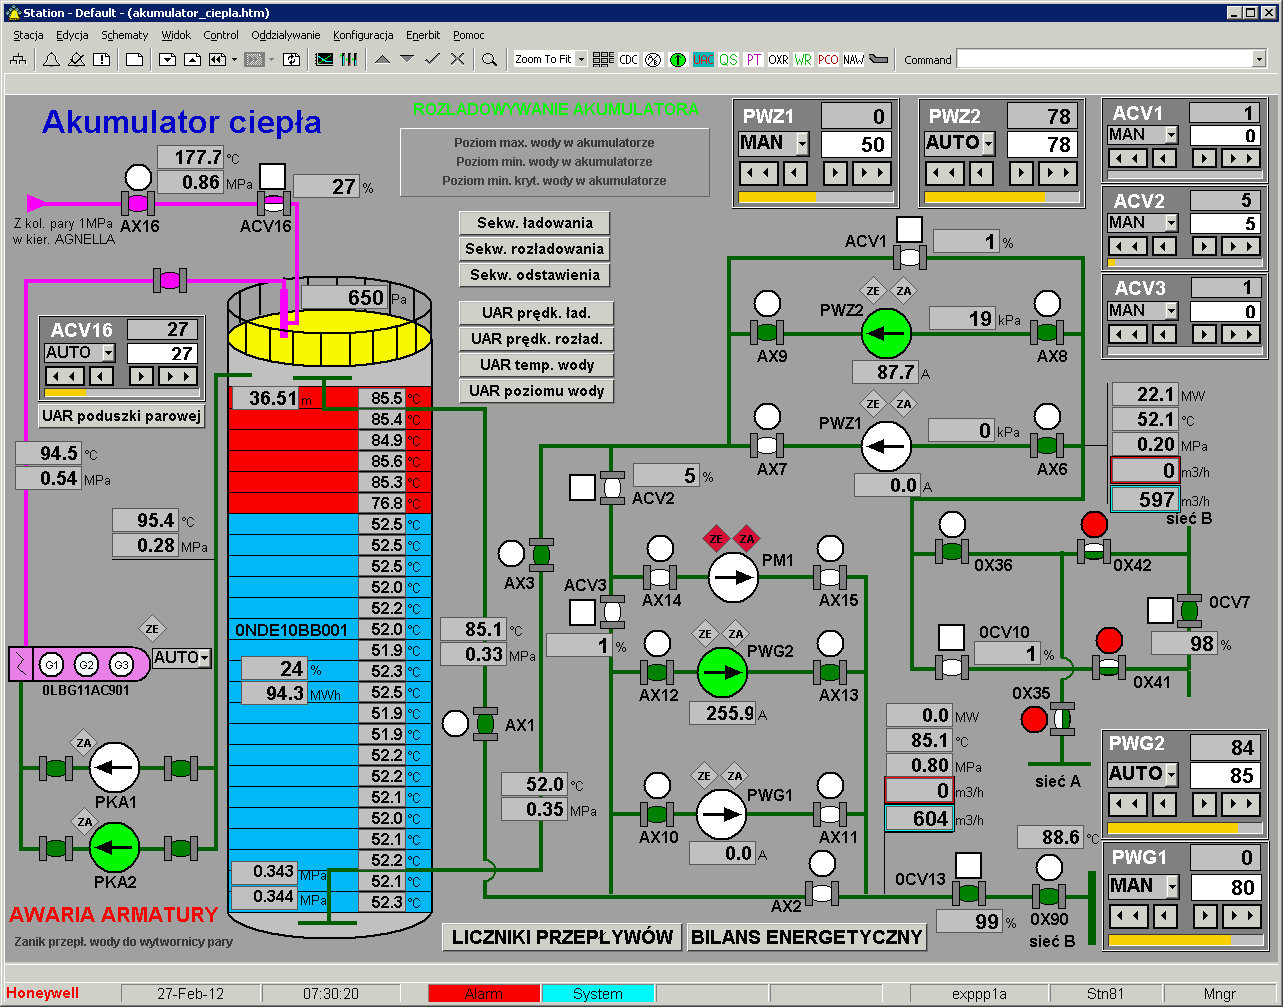
Task: Click the Sekw. ładowania button
Action: 534,223
